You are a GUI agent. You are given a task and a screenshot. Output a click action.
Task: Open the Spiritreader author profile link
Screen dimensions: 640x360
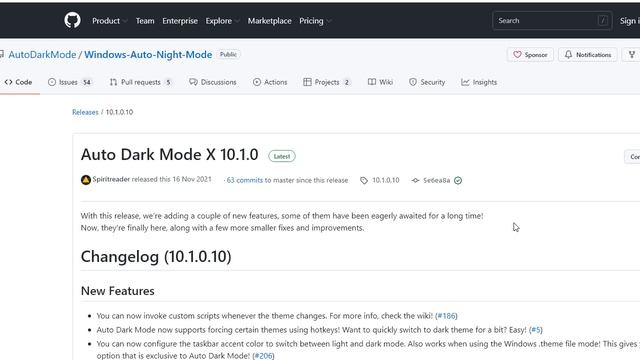point(111,179)
